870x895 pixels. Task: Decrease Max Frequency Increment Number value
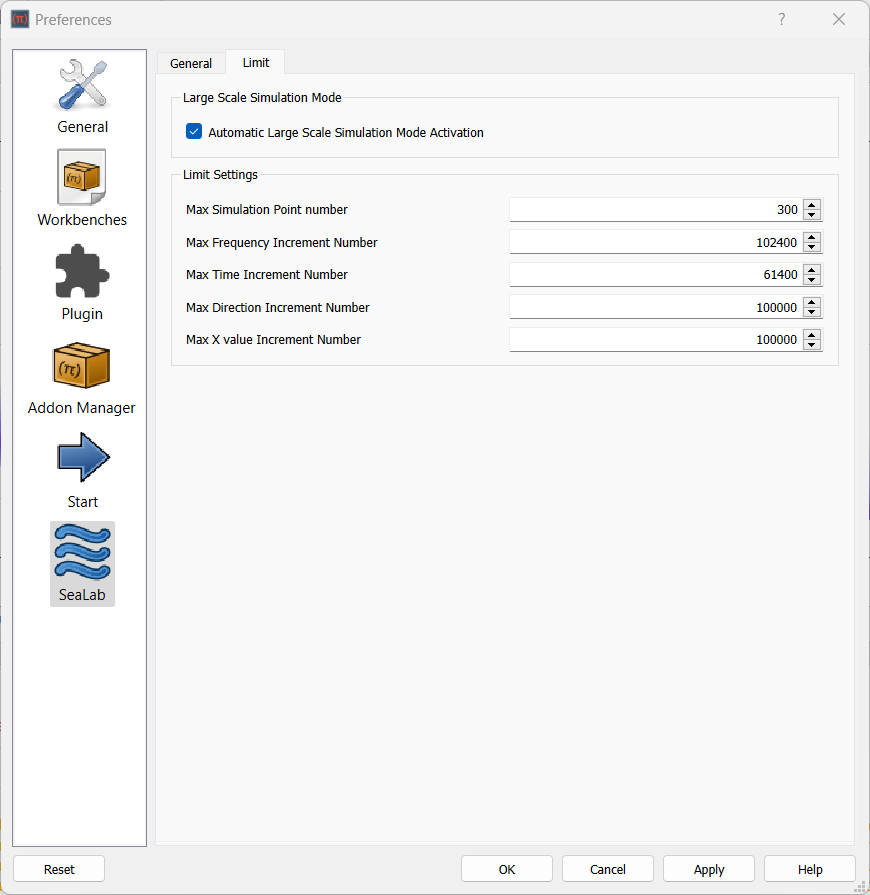(812, 246)
